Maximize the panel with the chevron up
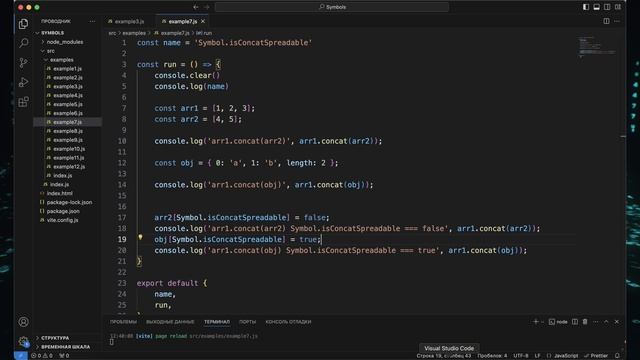This screenshot has height=360, width=640. coord(606,322)
